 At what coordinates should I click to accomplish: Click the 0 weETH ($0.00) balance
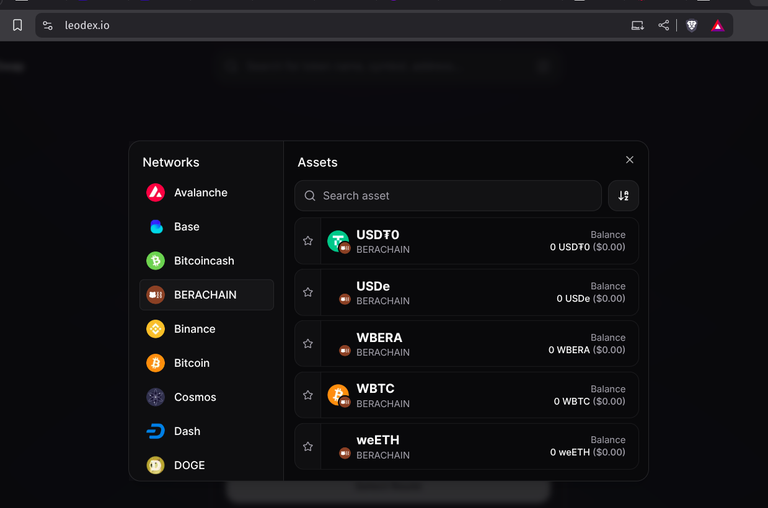tap(587, 452)
